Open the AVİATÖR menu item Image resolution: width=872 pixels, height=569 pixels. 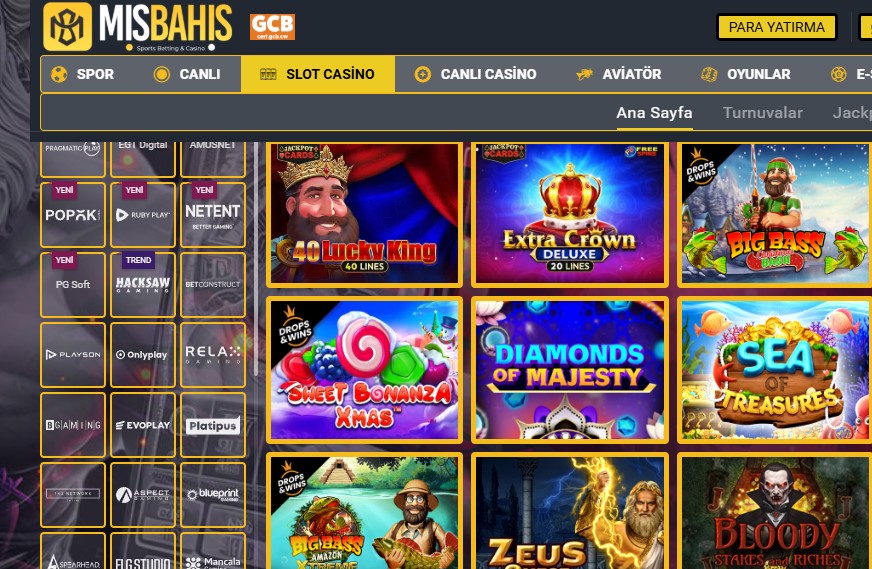click(x=618, y=74)
